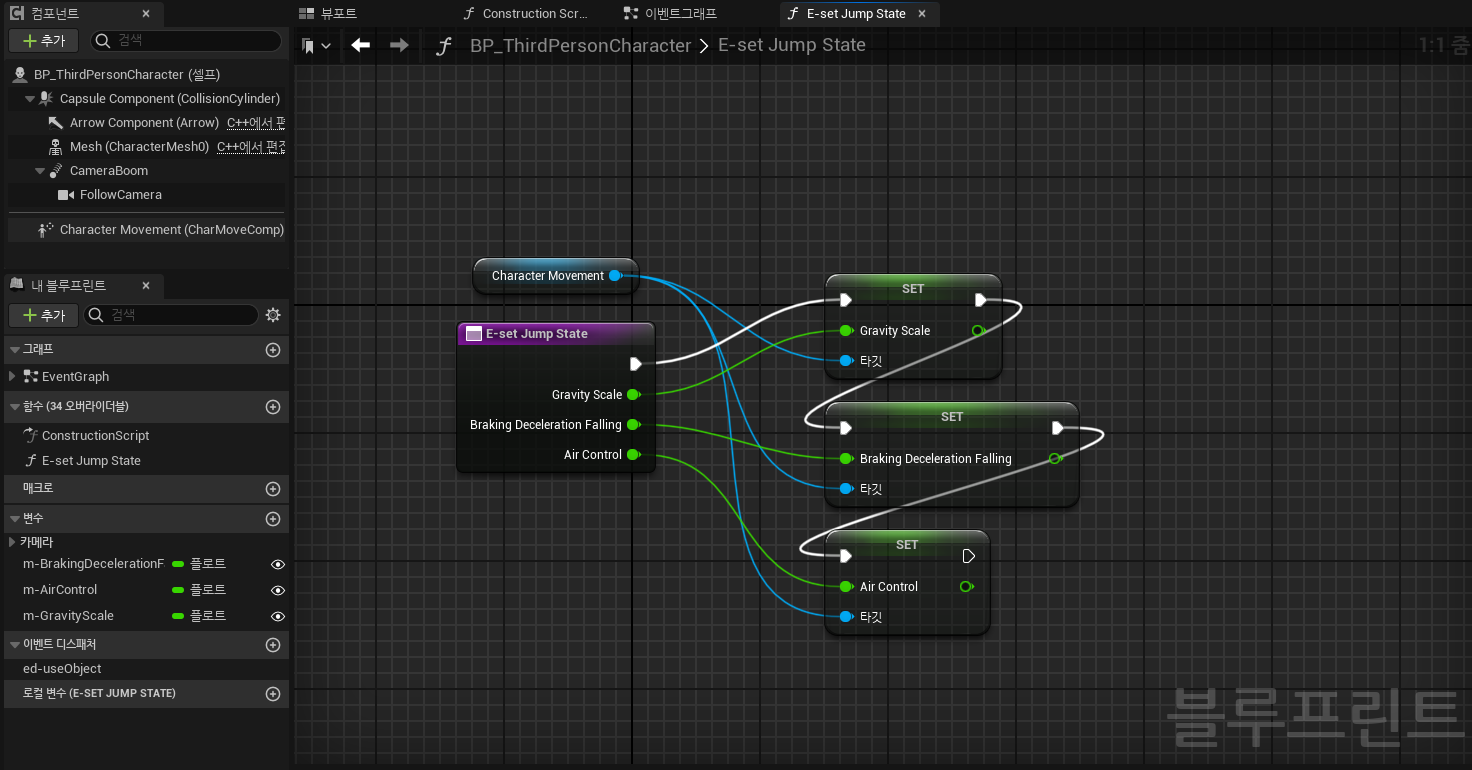Select the m-AirControl variable

(60, 590)
